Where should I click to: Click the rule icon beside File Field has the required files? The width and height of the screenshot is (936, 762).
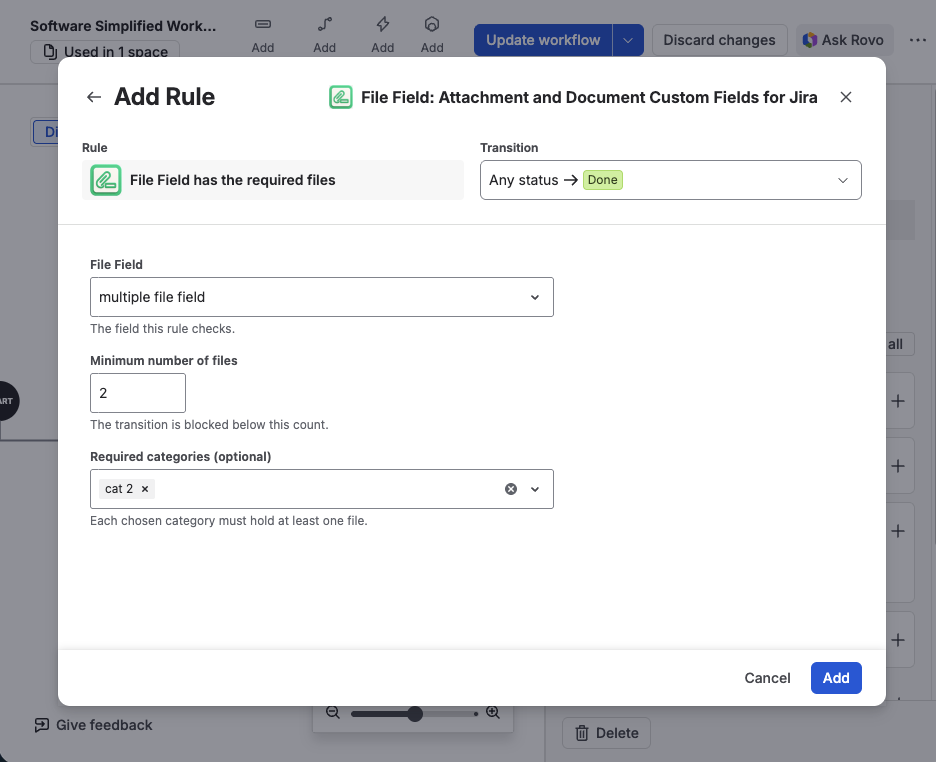coord(106,180)
